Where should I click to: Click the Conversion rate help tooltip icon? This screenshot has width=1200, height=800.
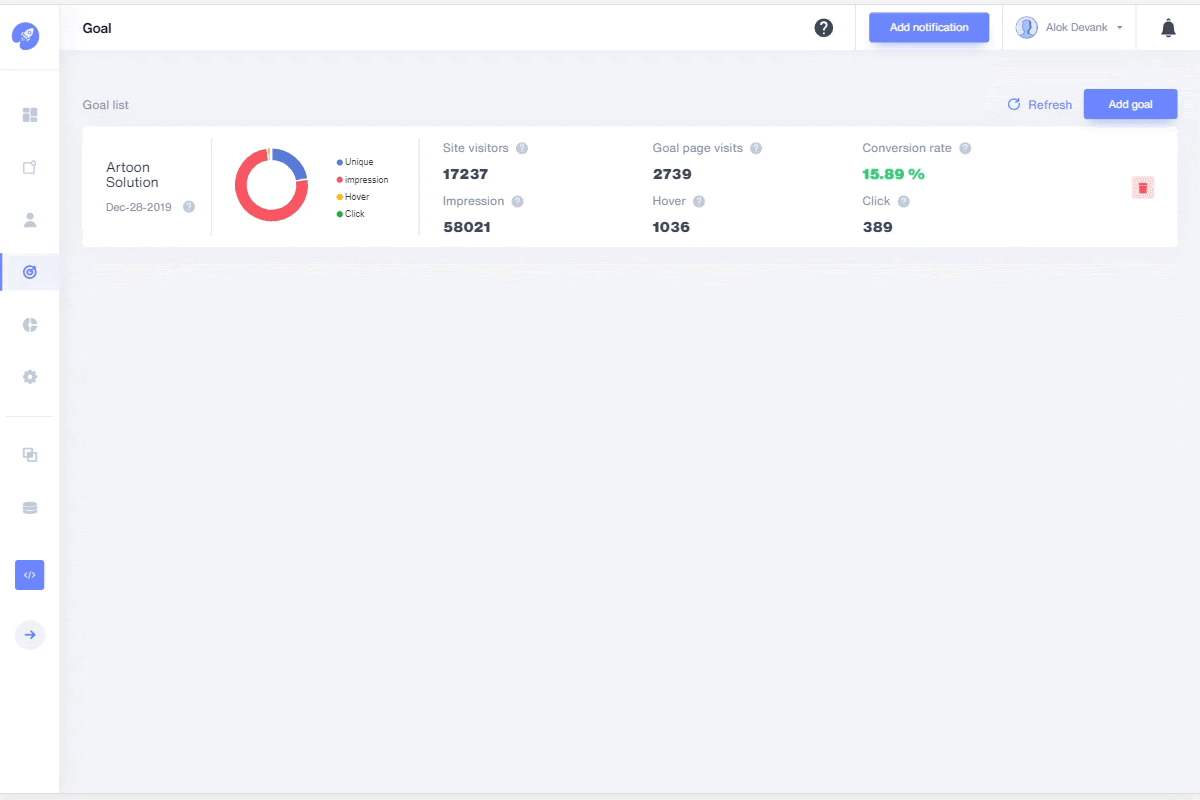point(965,148)
